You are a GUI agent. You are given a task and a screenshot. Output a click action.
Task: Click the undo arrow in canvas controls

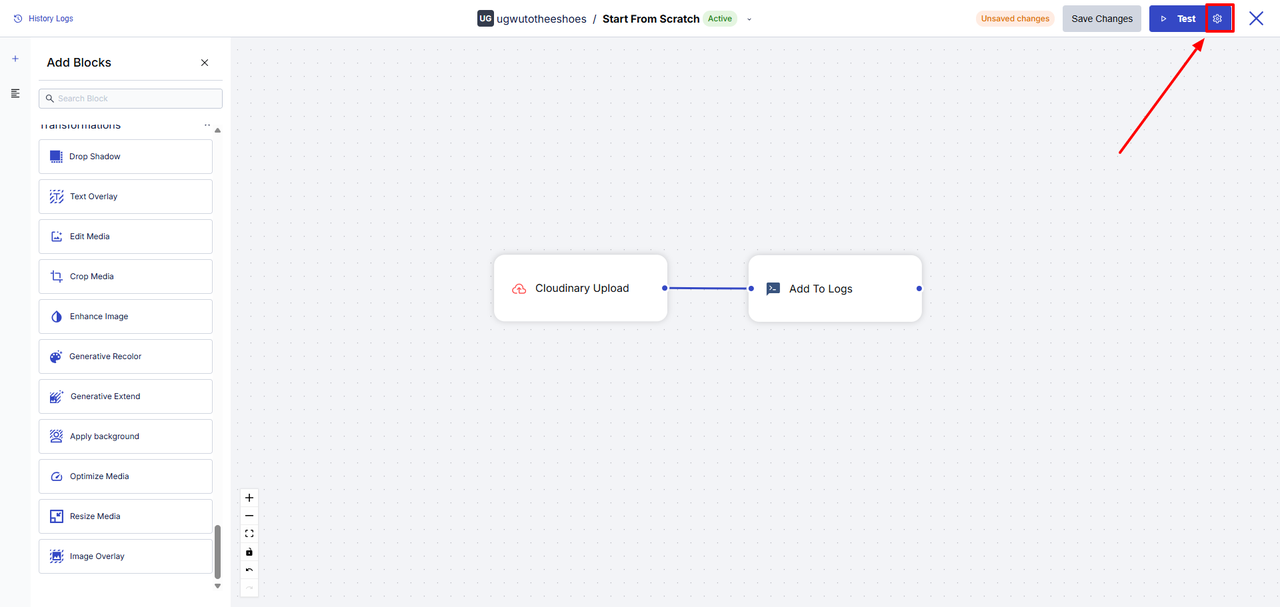click(249, 570)
